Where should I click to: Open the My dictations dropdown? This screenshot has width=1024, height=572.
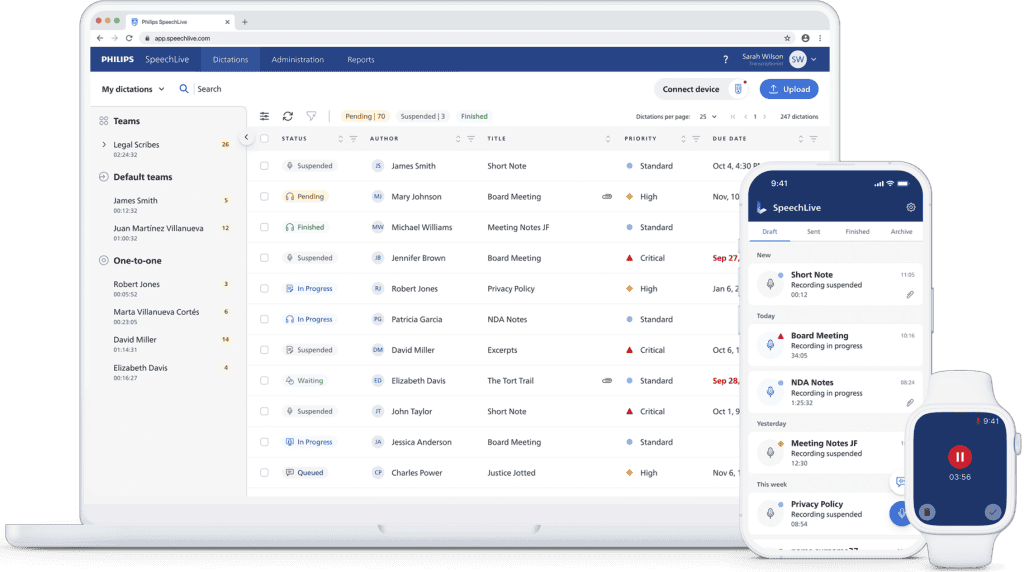(133, 89)
